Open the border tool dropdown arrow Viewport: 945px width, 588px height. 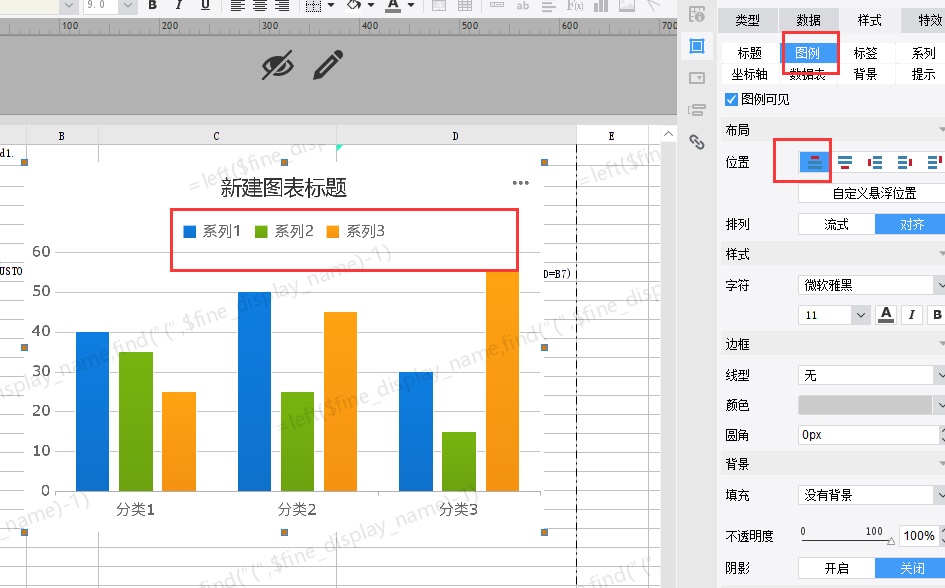(x=331, y=5)
